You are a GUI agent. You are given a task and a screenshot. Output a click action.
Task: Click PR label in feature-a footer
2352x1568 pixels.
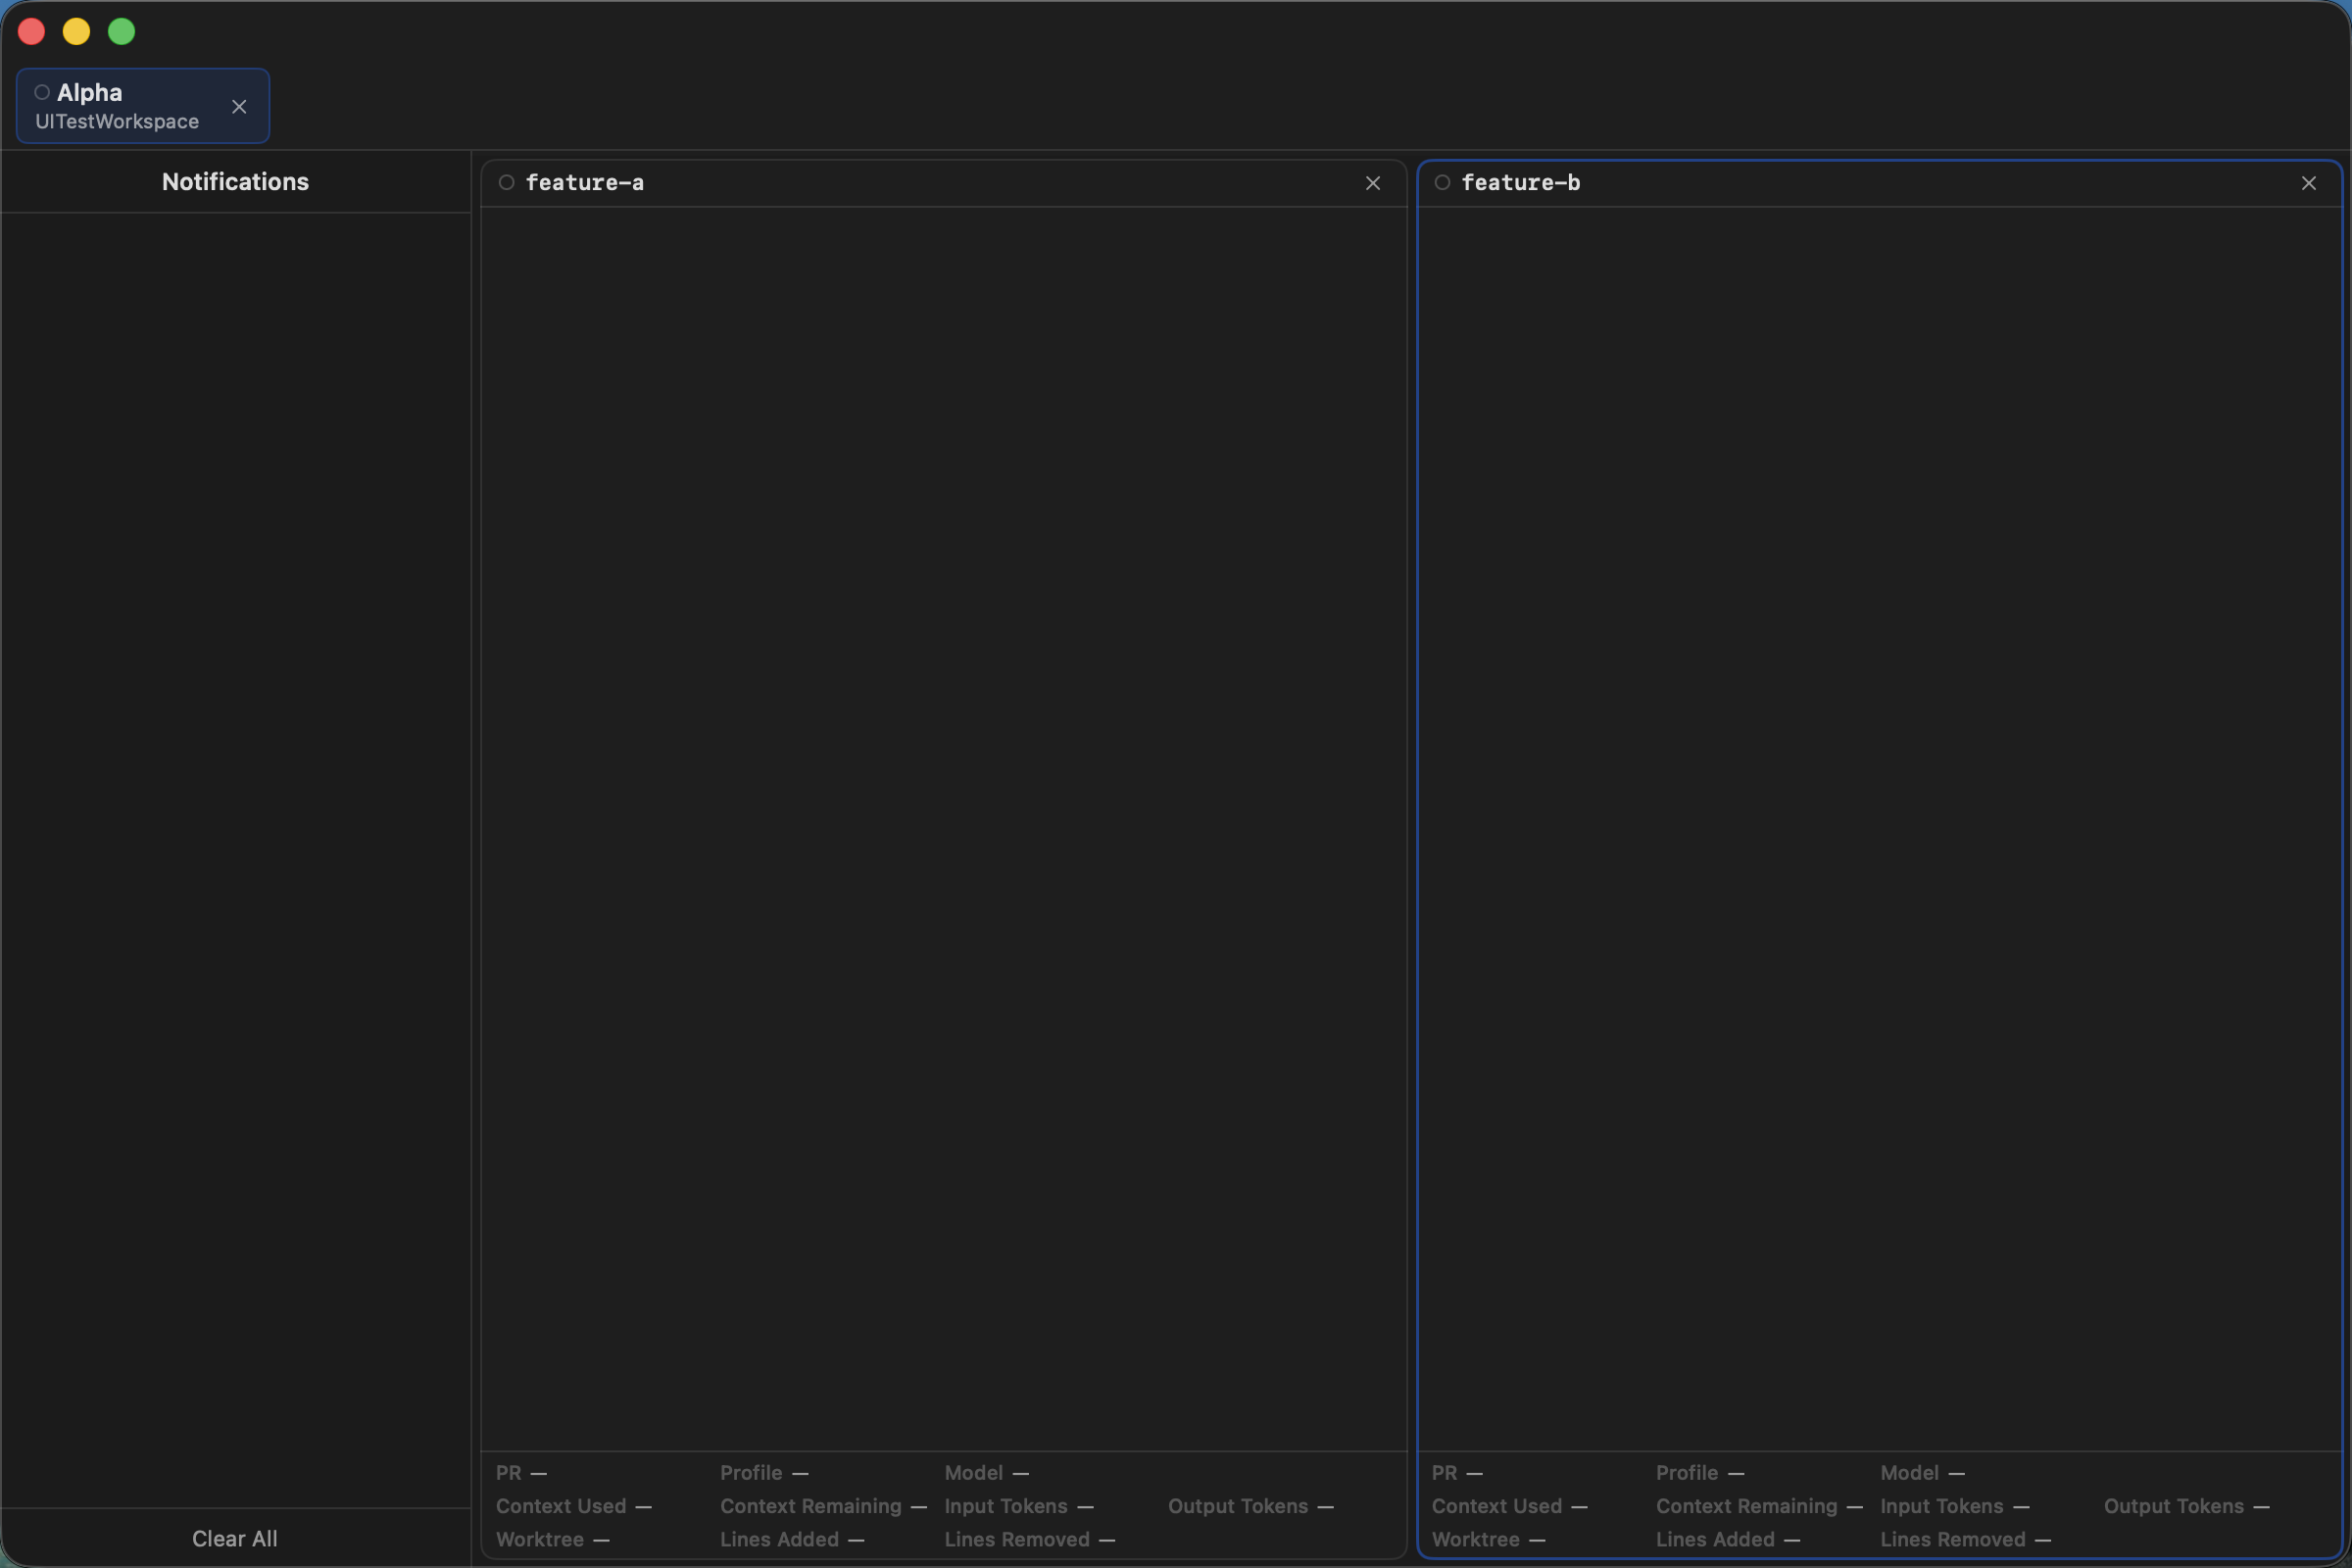509,1473
